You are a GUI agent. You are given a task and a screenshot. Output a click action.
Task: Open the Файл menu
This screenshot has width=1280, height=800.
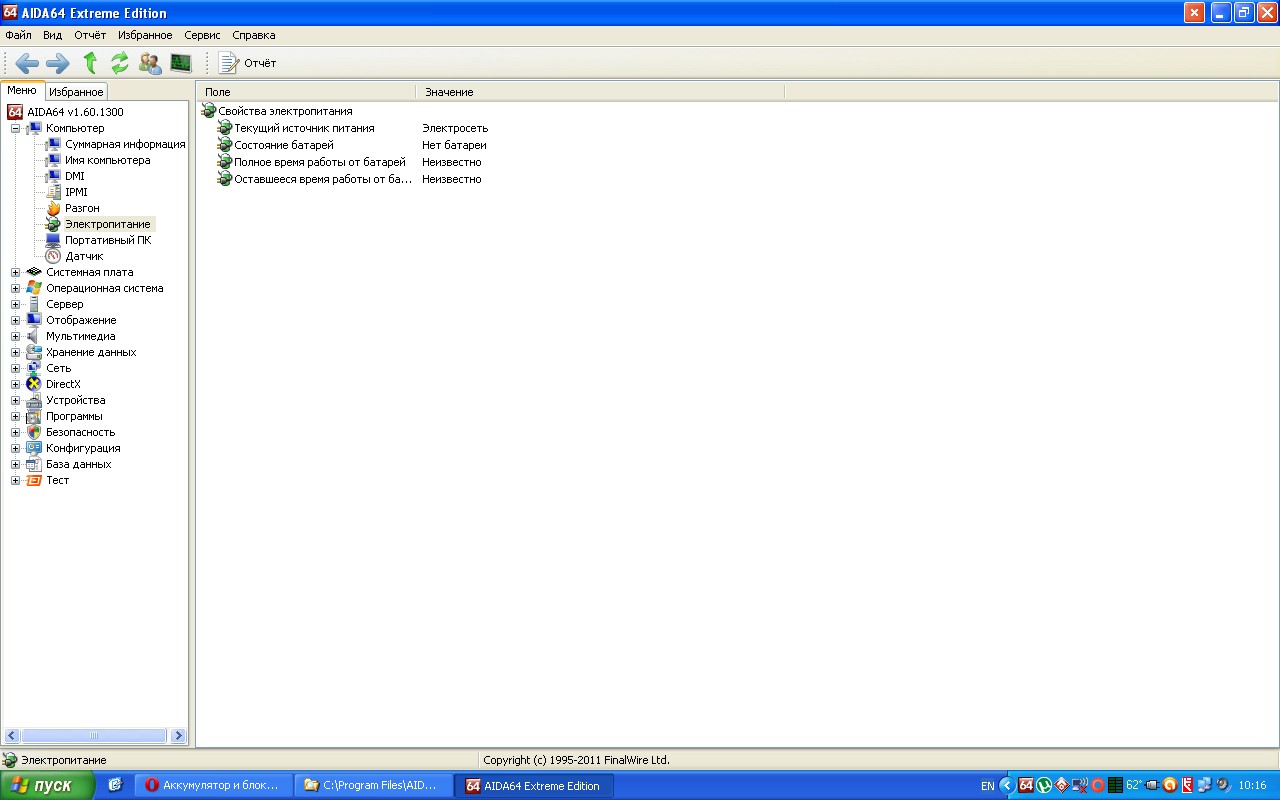(19, 35)
